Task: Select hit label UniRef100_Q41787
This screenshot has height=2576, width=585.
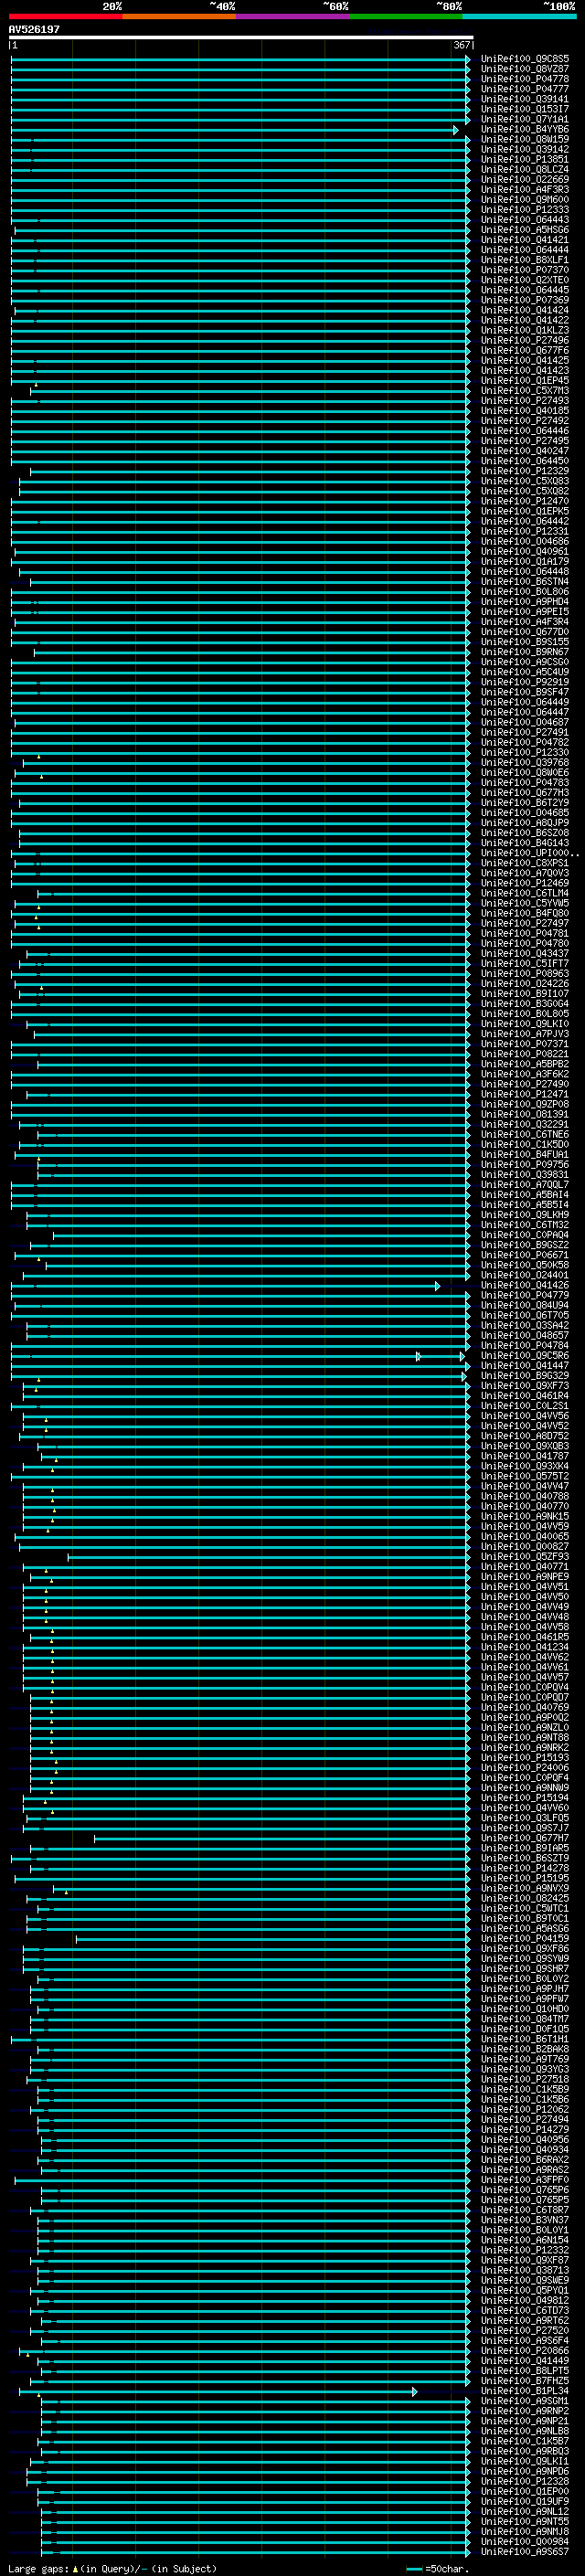Action: [x=524, y=1456]
